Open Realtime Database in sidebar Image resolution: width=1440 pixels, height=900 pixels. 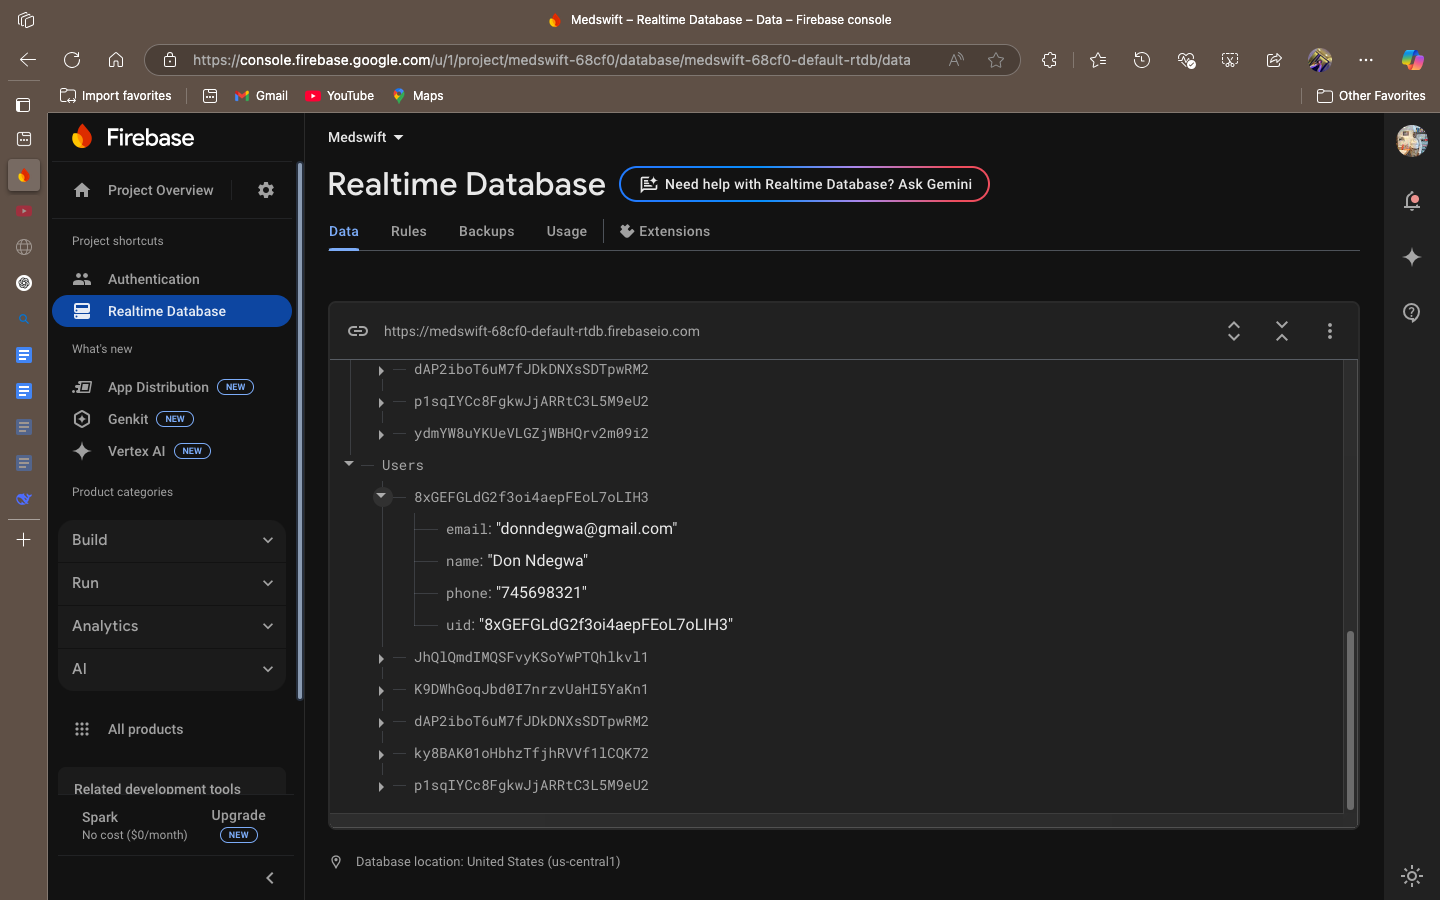tap(172, 311)
